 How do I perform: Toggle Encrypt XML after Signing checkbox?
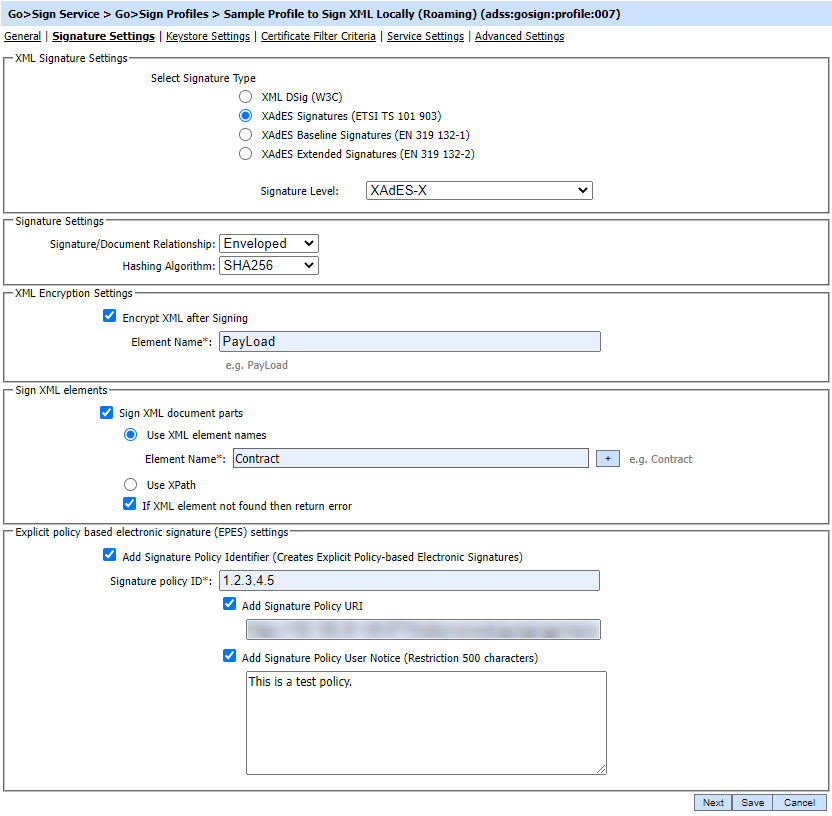coord(110,317)
